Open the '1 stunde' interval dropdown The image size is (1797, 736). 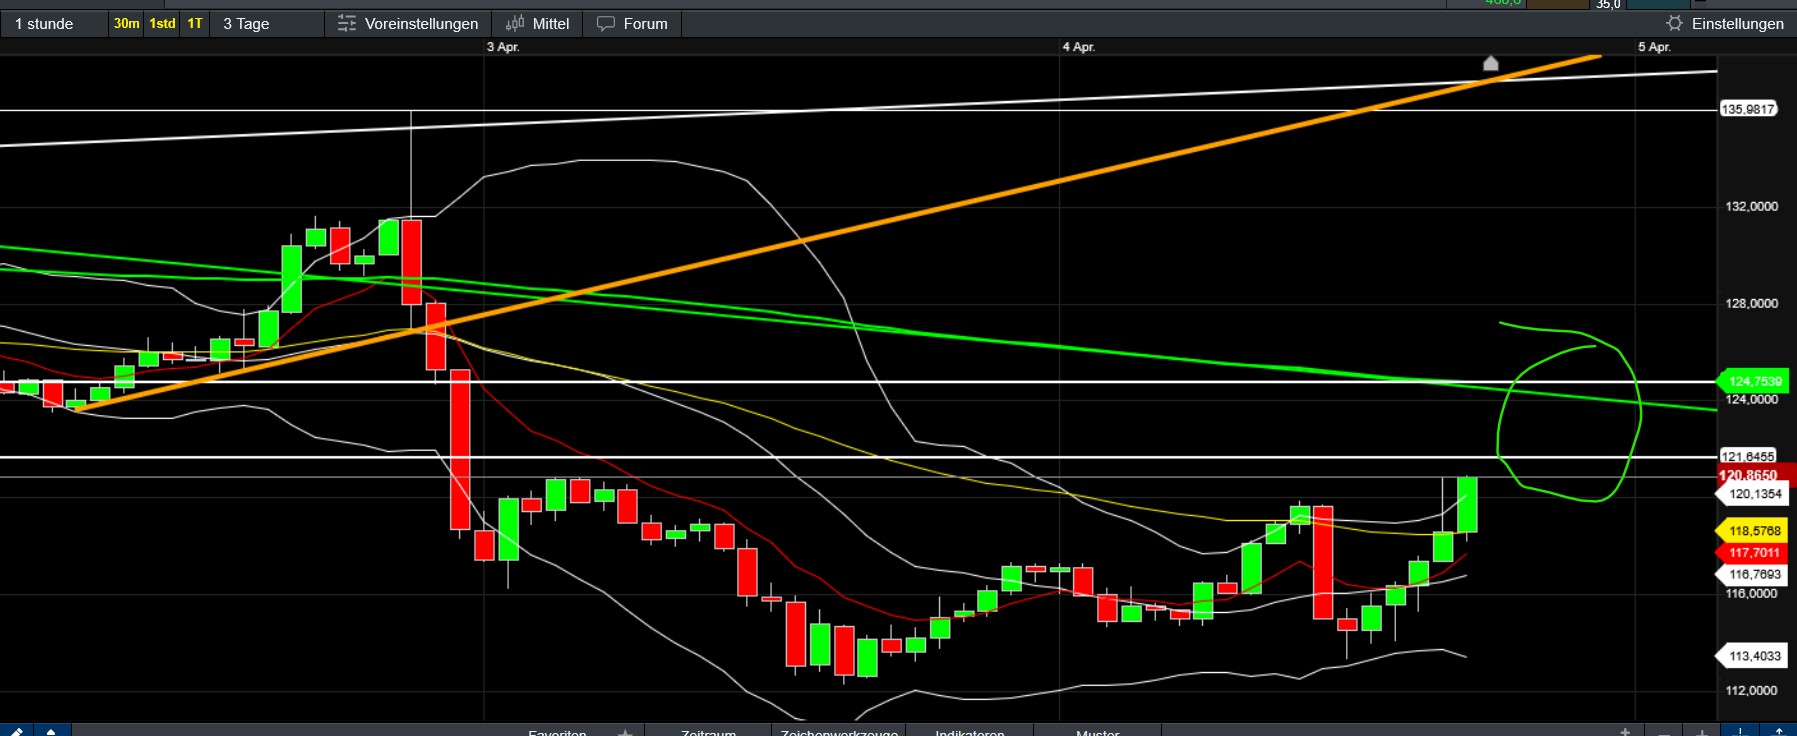pyautogui.click(x=54, y=24)
